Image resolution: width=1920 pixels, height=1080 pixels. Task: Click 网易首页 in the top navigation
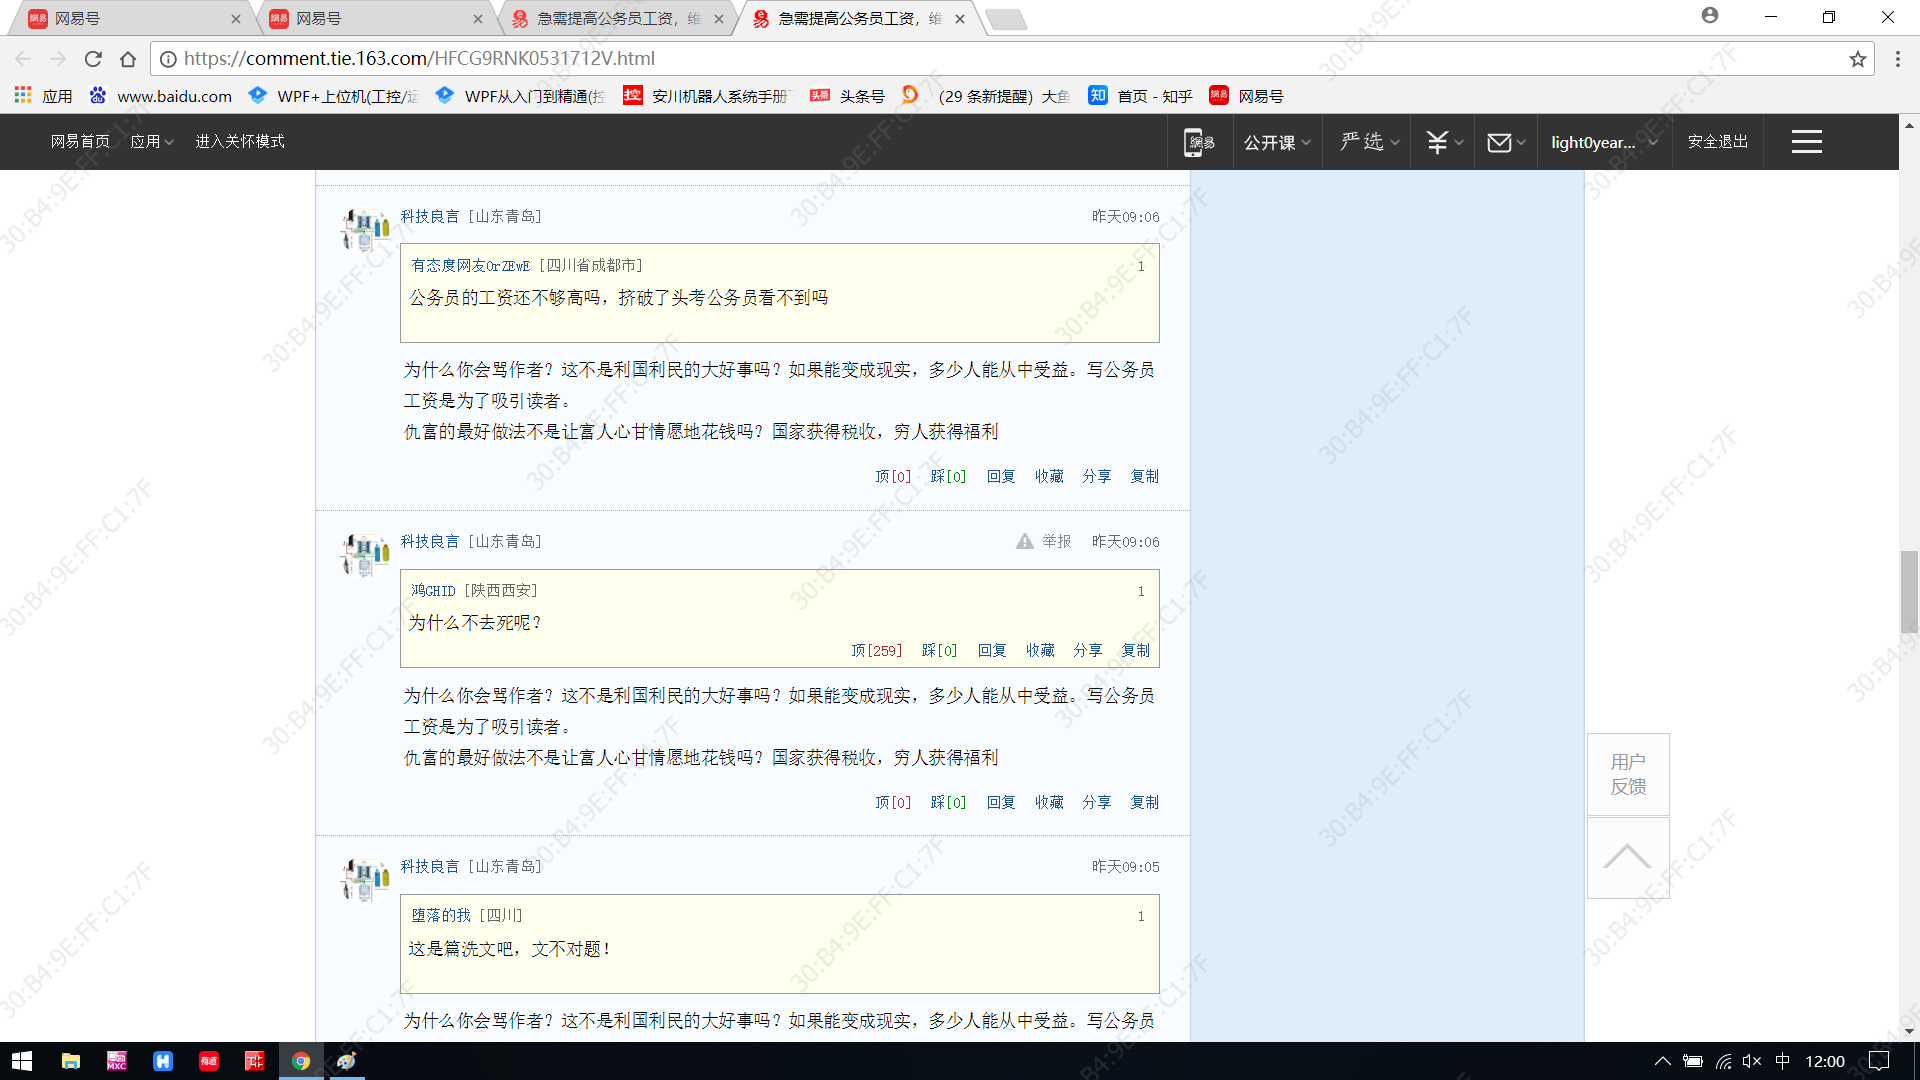[80, 141]
